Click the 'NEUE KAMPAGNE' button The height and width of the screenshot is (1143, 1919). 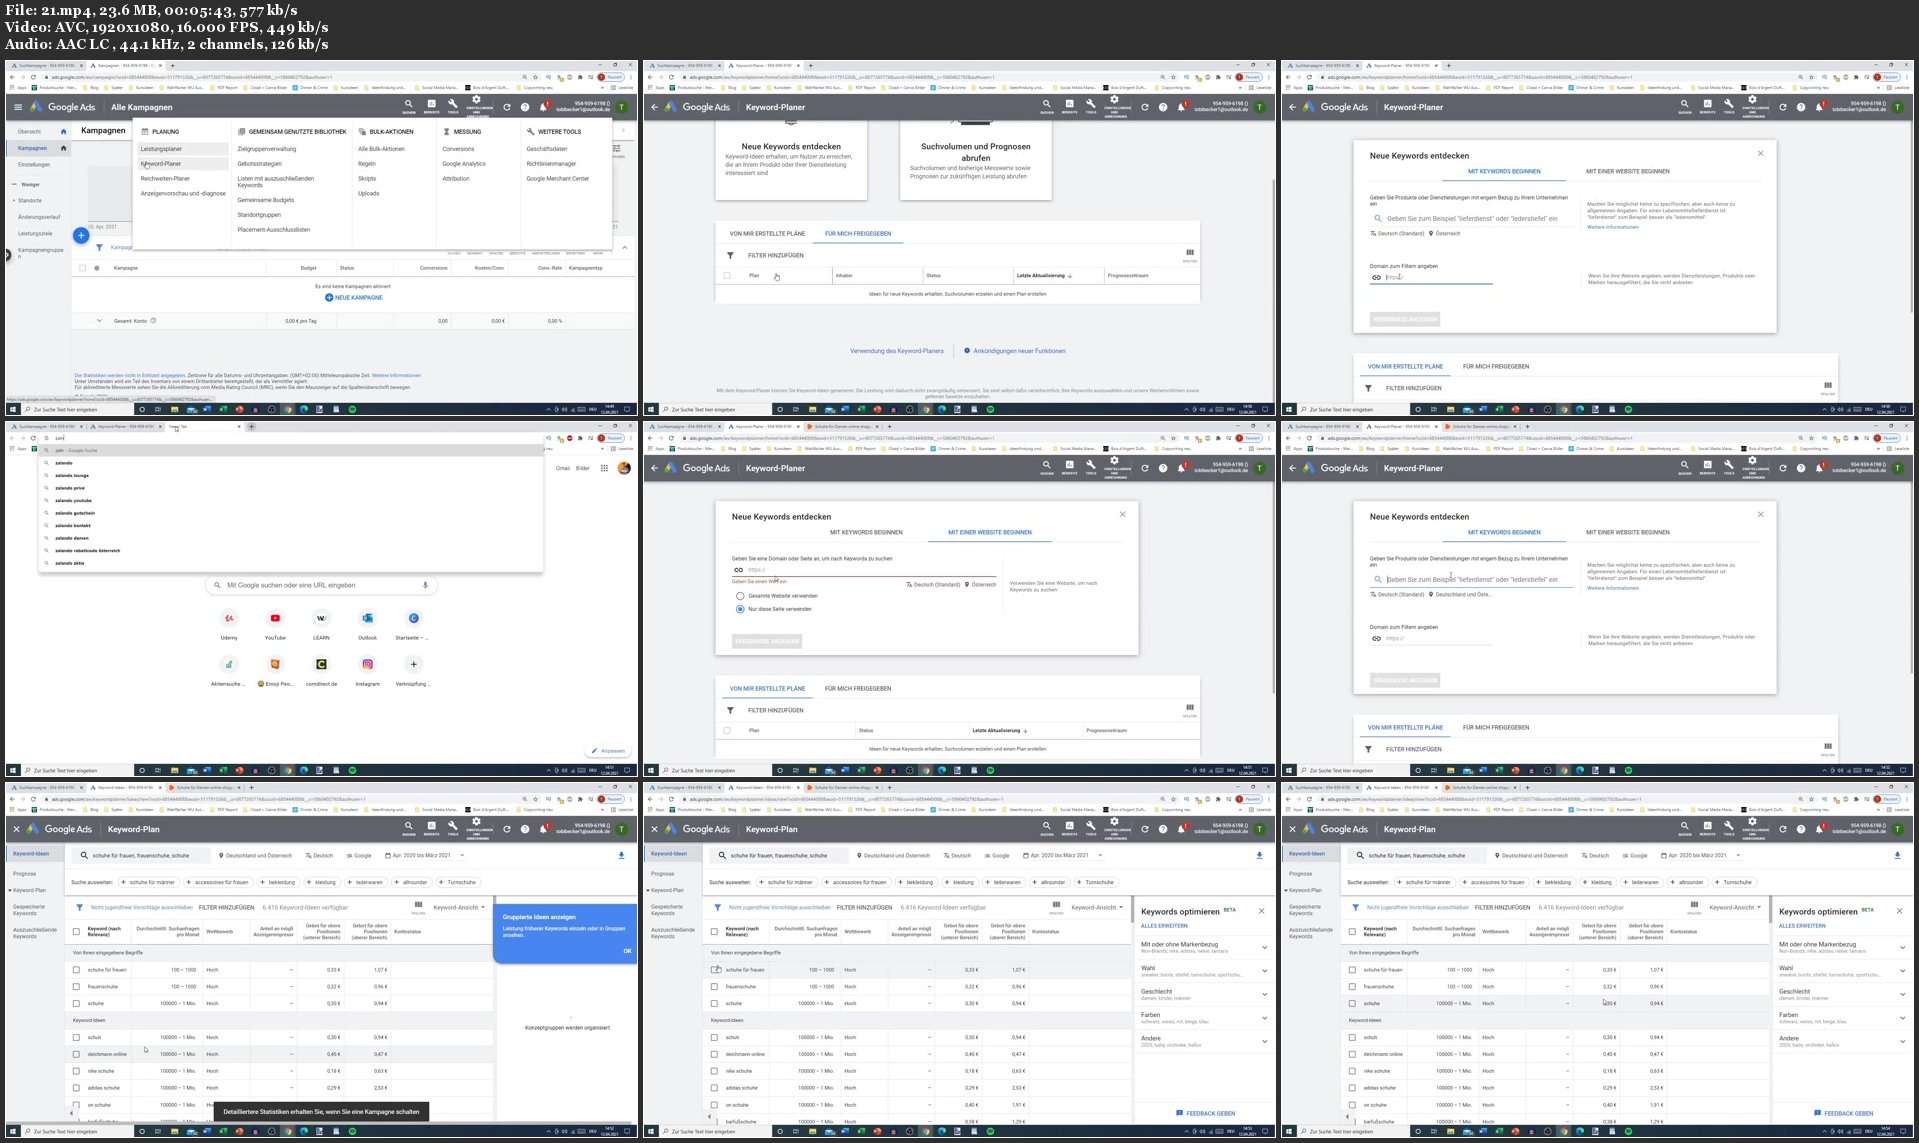[x=354, y=298]
